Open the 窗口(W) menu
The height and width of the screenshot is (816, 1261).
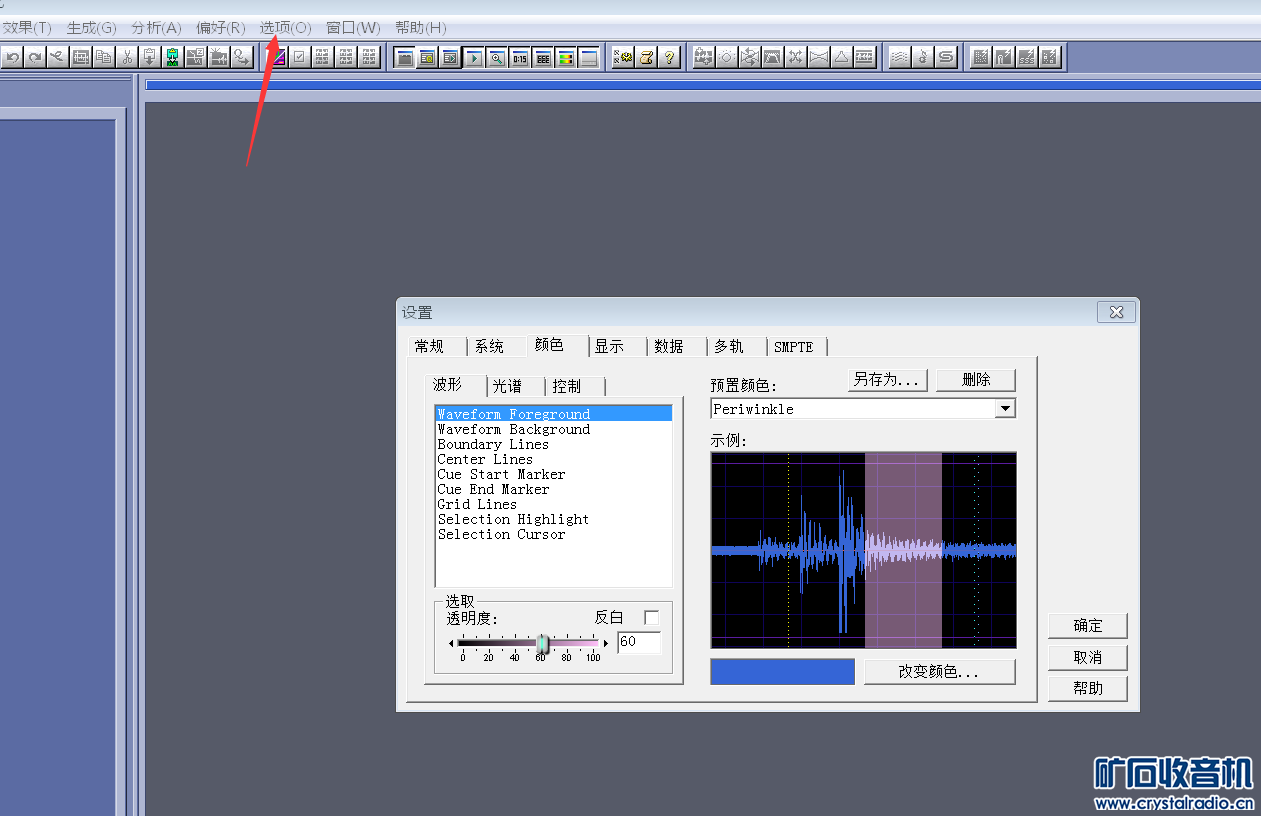tap(353, 27)
